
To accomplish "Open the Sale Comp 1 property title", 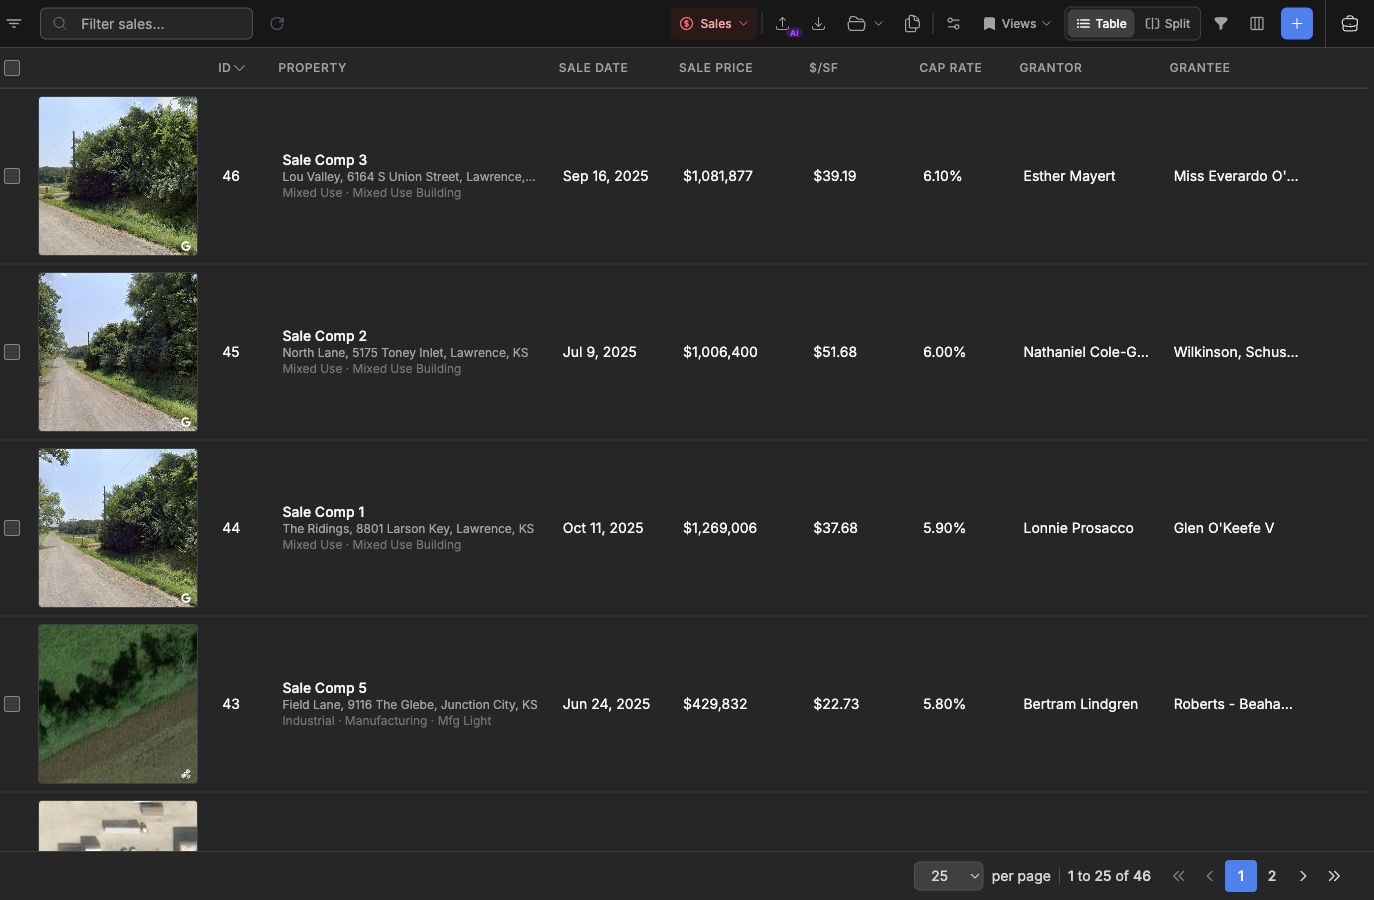I will (323, 512).
